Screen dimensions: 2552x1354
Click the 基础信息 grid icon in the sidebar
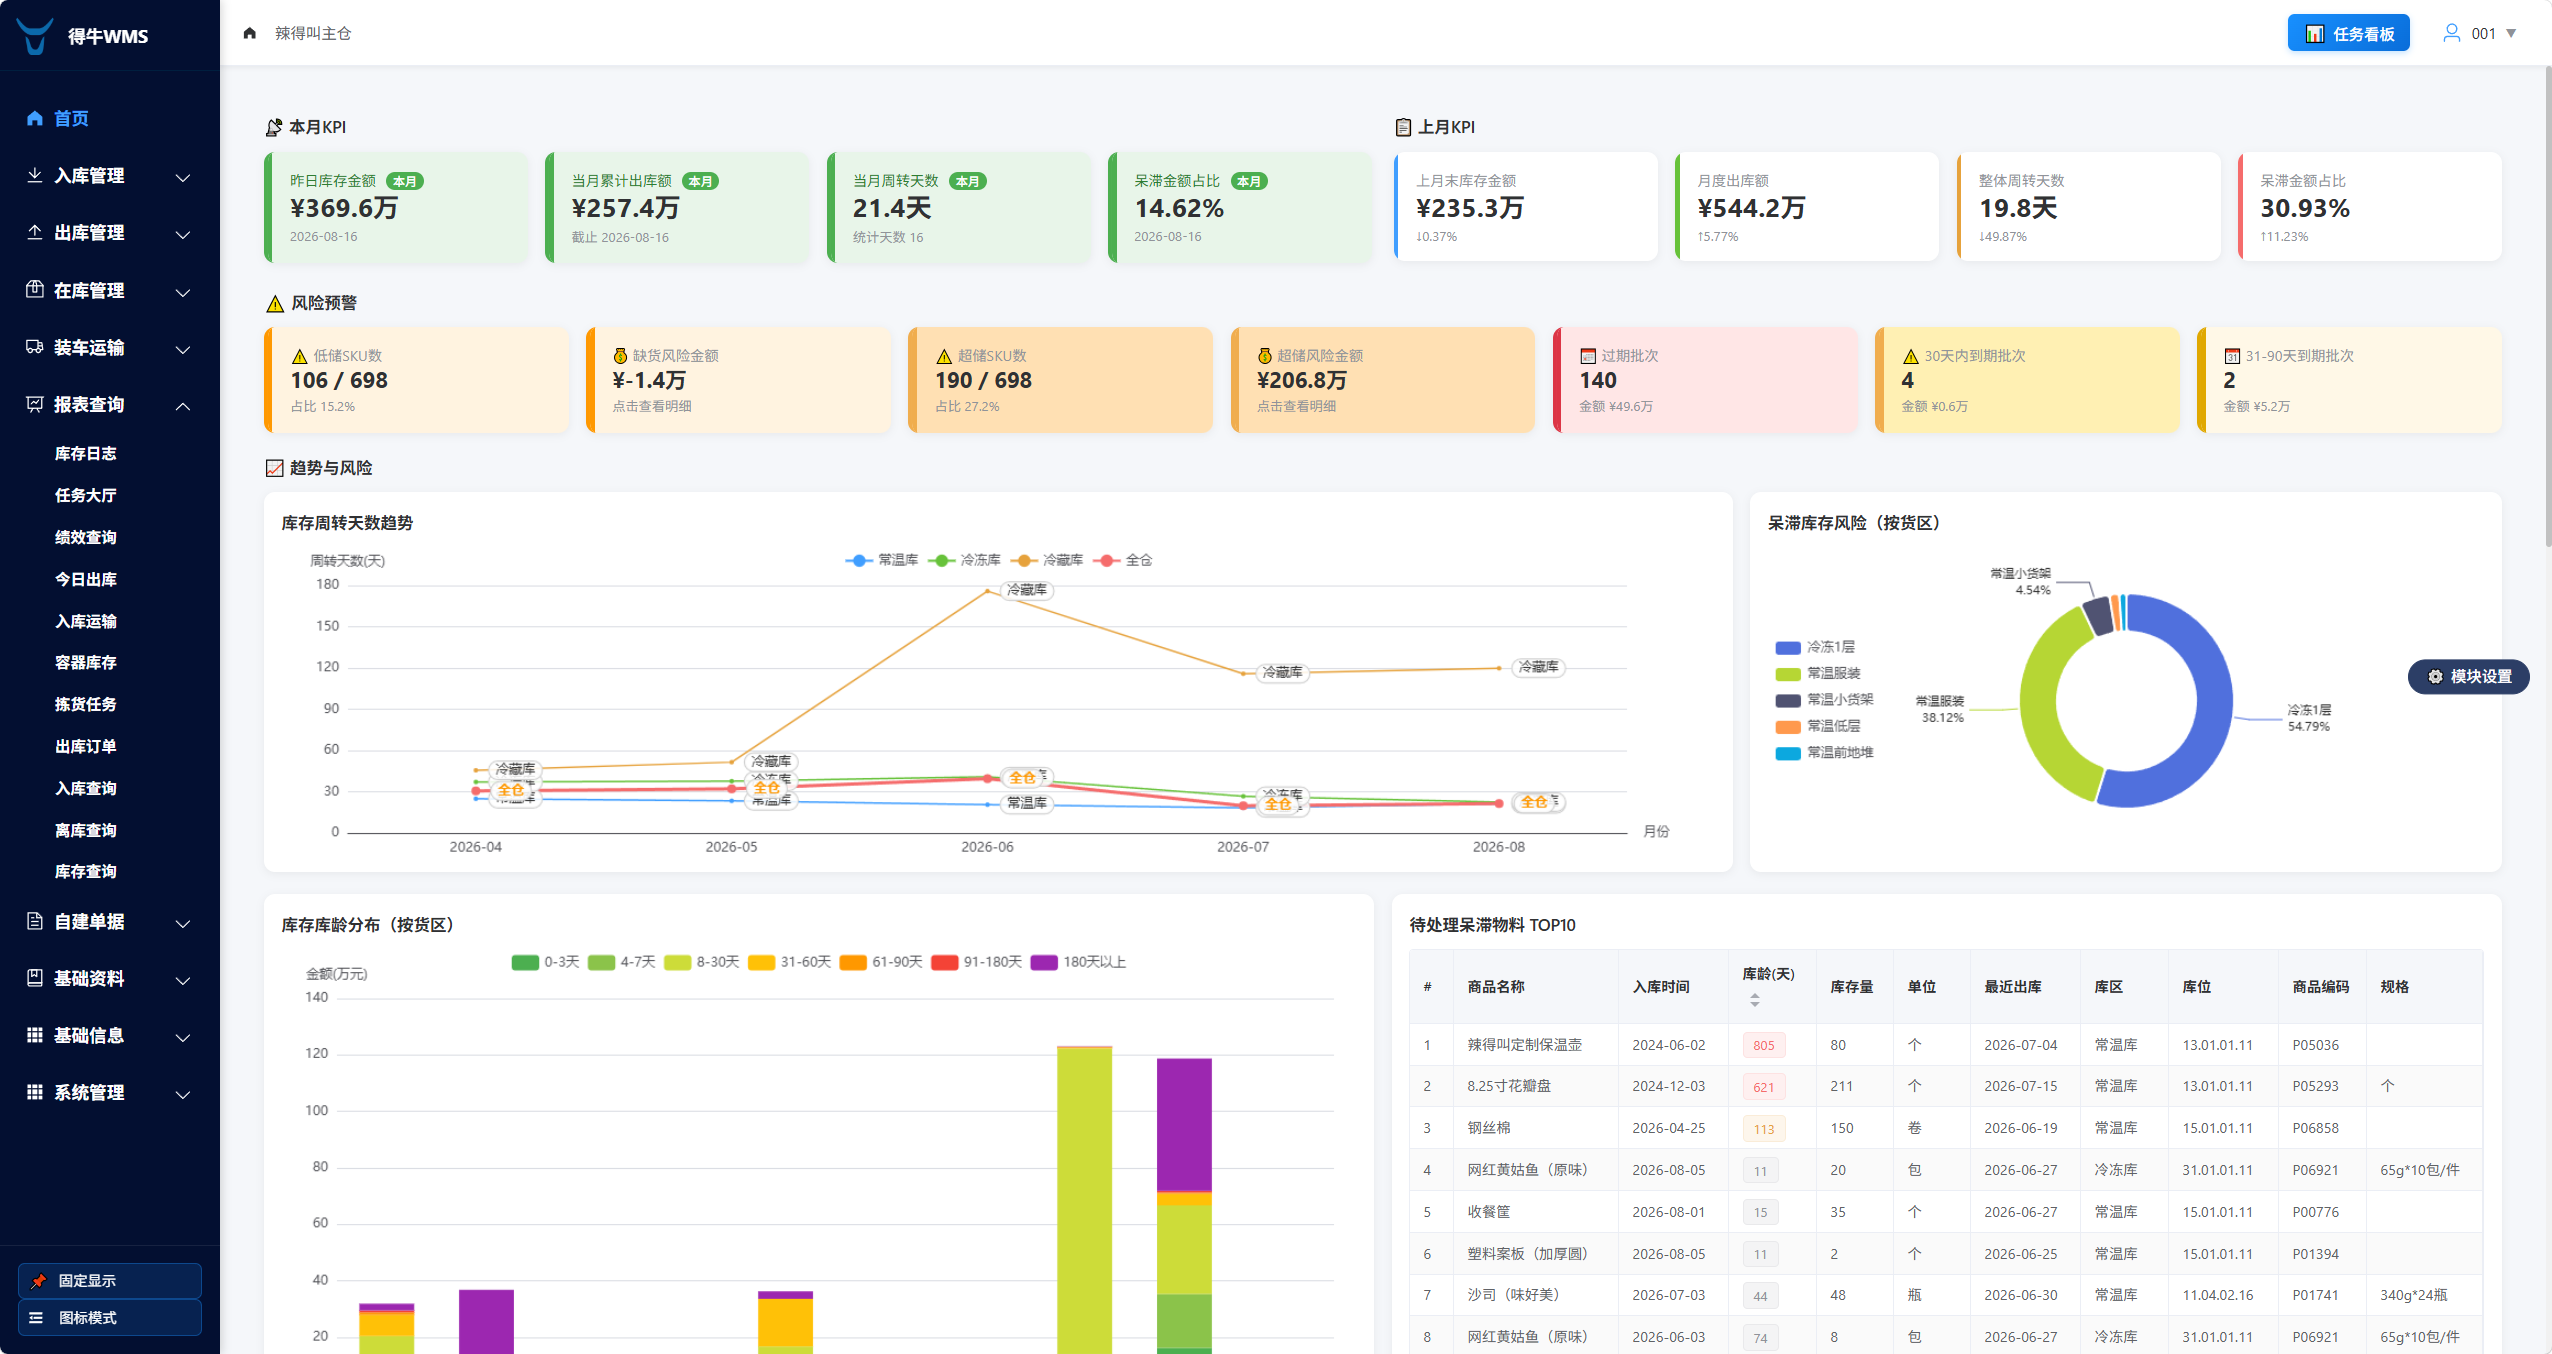click(35, 1035)
